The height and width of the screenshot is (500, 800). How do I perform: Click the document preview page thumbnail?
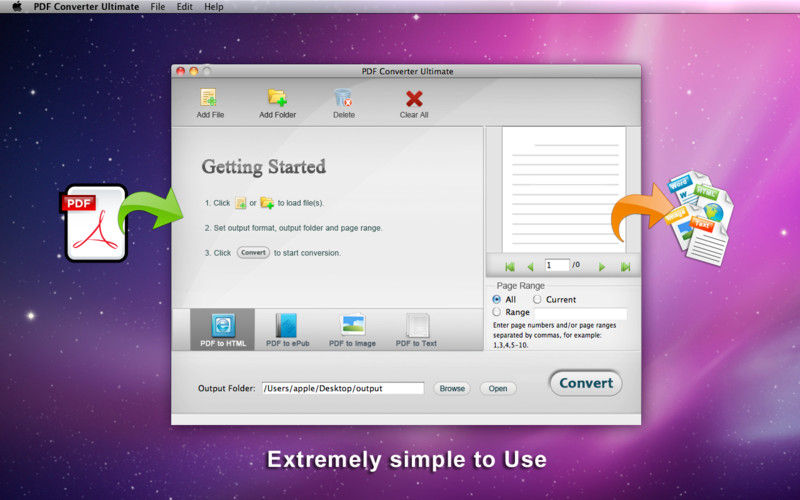point(564,189)
